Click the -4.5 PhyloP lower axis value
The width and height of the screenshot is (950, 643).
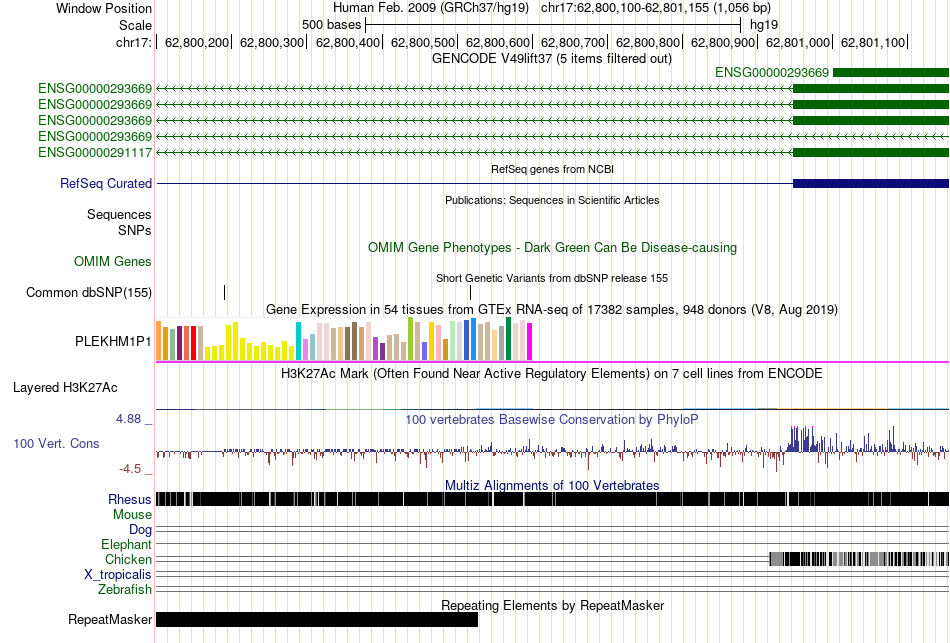(130, 469)
